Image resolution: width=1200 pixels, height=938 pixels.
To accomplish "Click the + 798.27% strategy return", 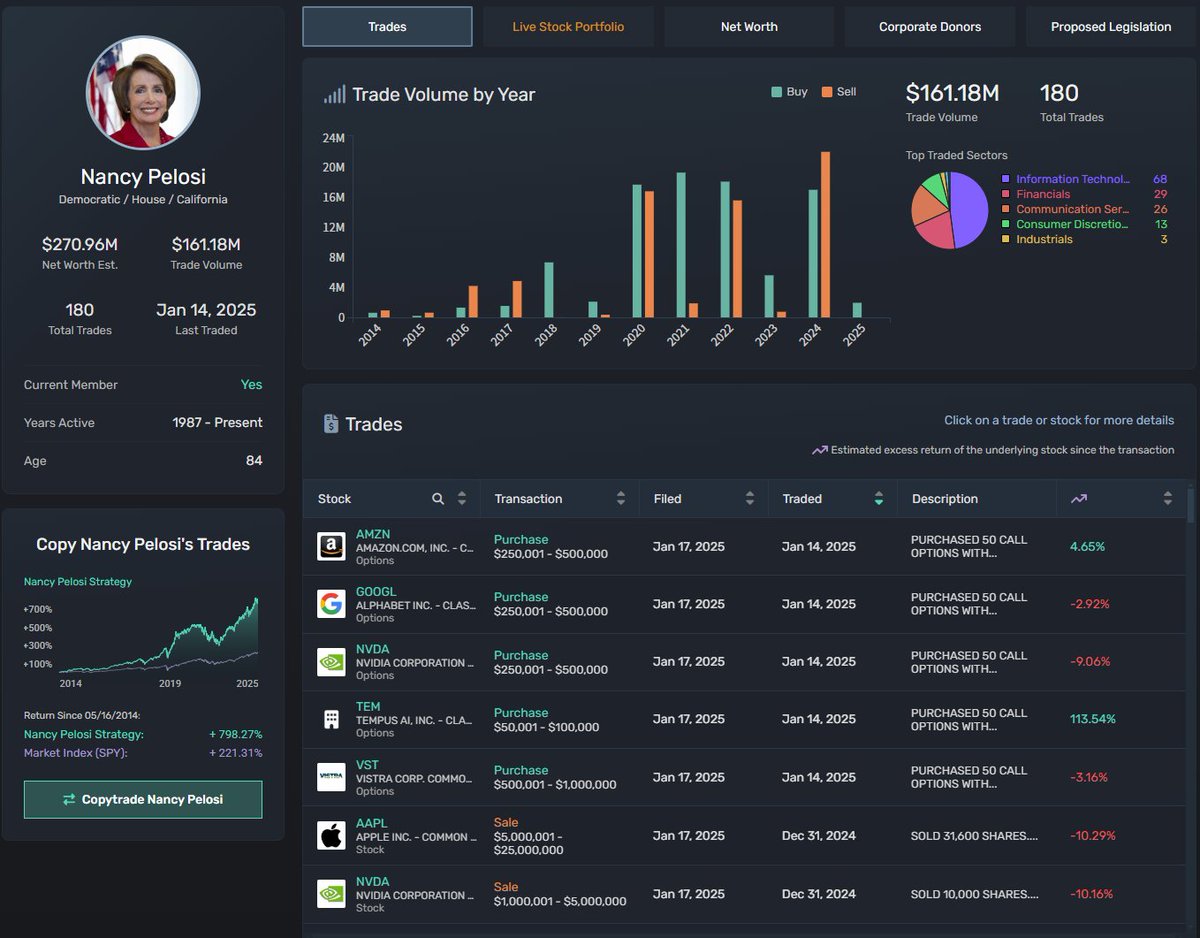I will tap(236, 734).
